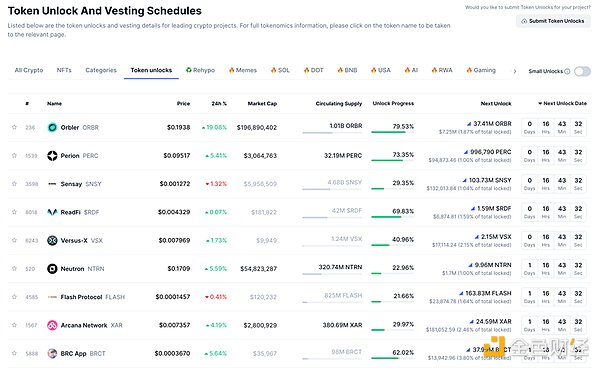Switch to the All Crypto tab

coord(29,70)
